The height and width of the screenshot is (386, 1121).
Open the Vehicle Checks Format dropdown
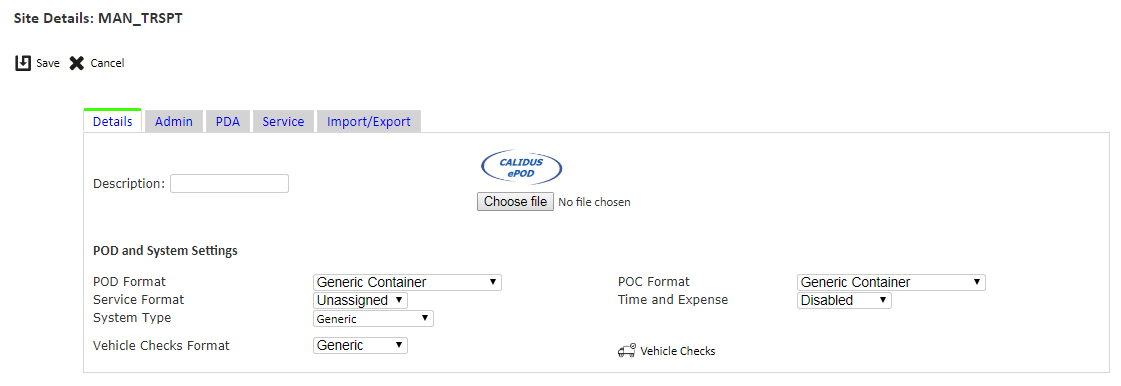360,345
